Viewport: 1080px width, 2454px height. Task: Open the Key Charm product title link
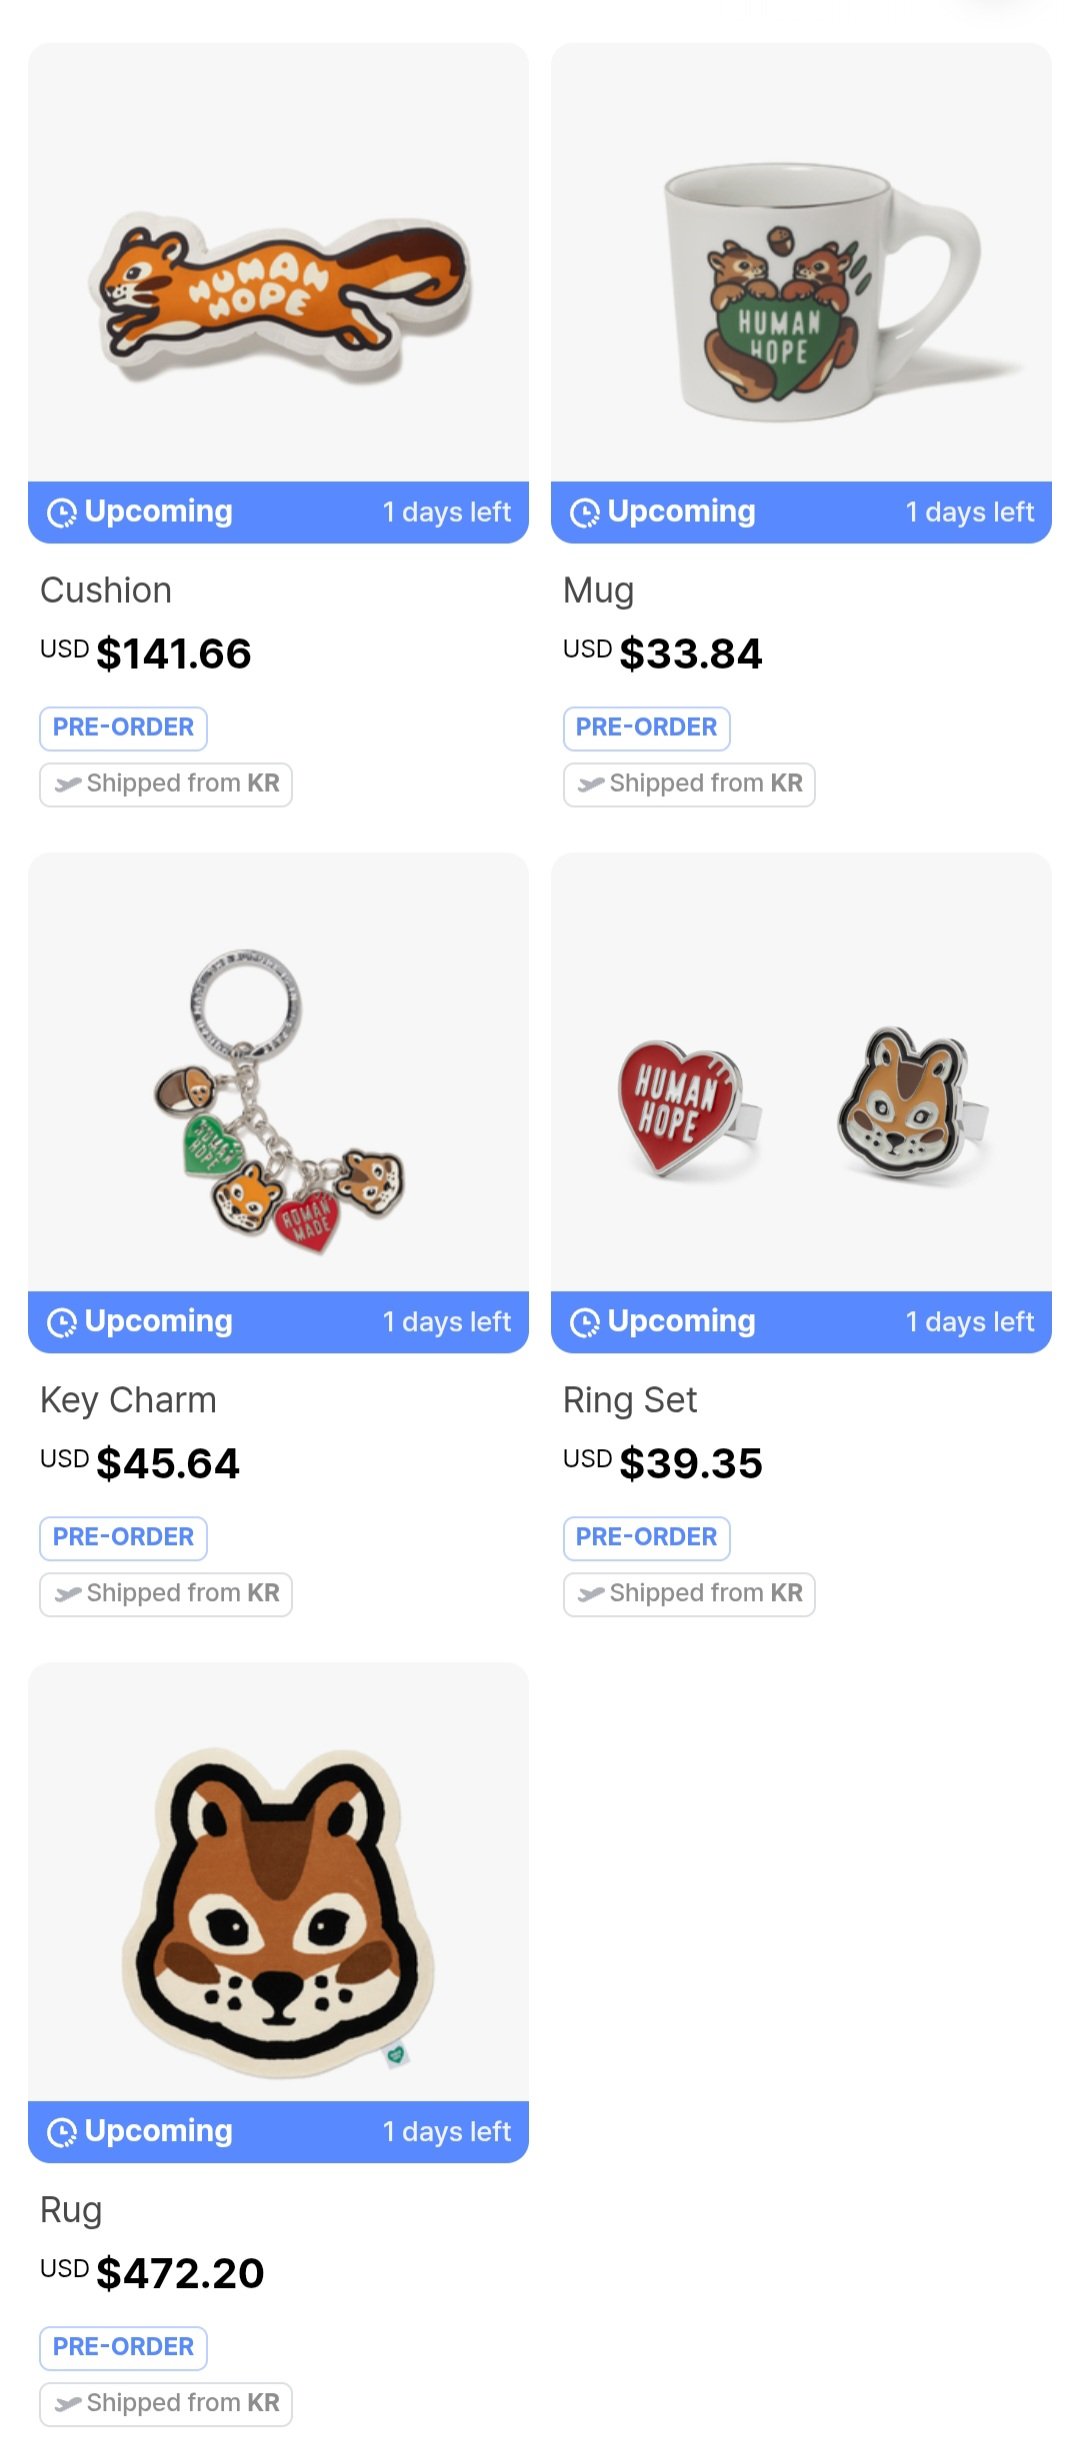(x=128, y=1400)
